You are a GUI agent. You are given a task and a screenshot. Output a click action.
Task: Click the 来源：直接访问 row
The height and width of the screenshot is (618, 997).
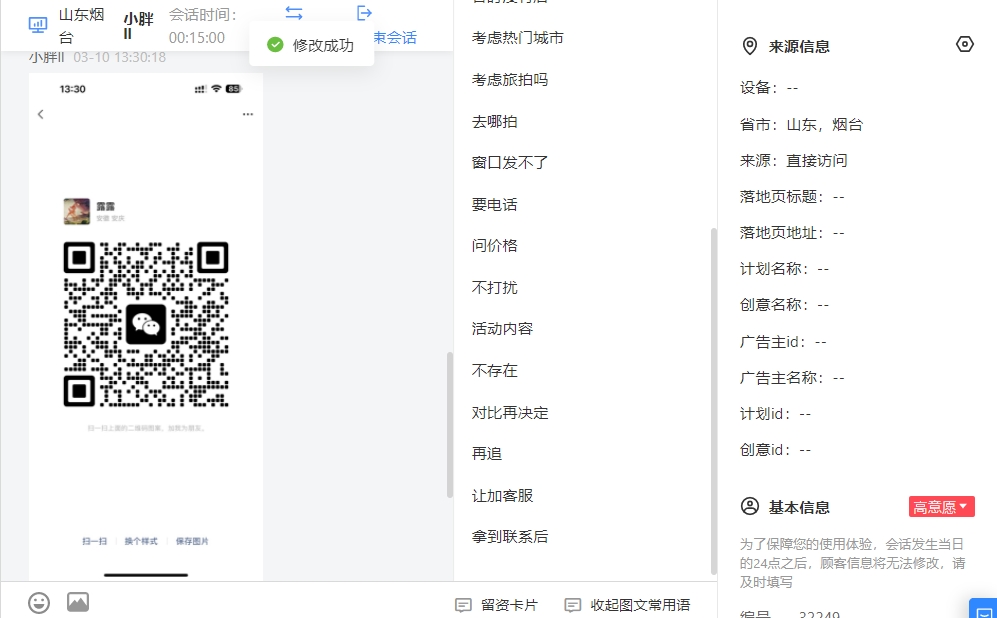(x=794, y=161)
